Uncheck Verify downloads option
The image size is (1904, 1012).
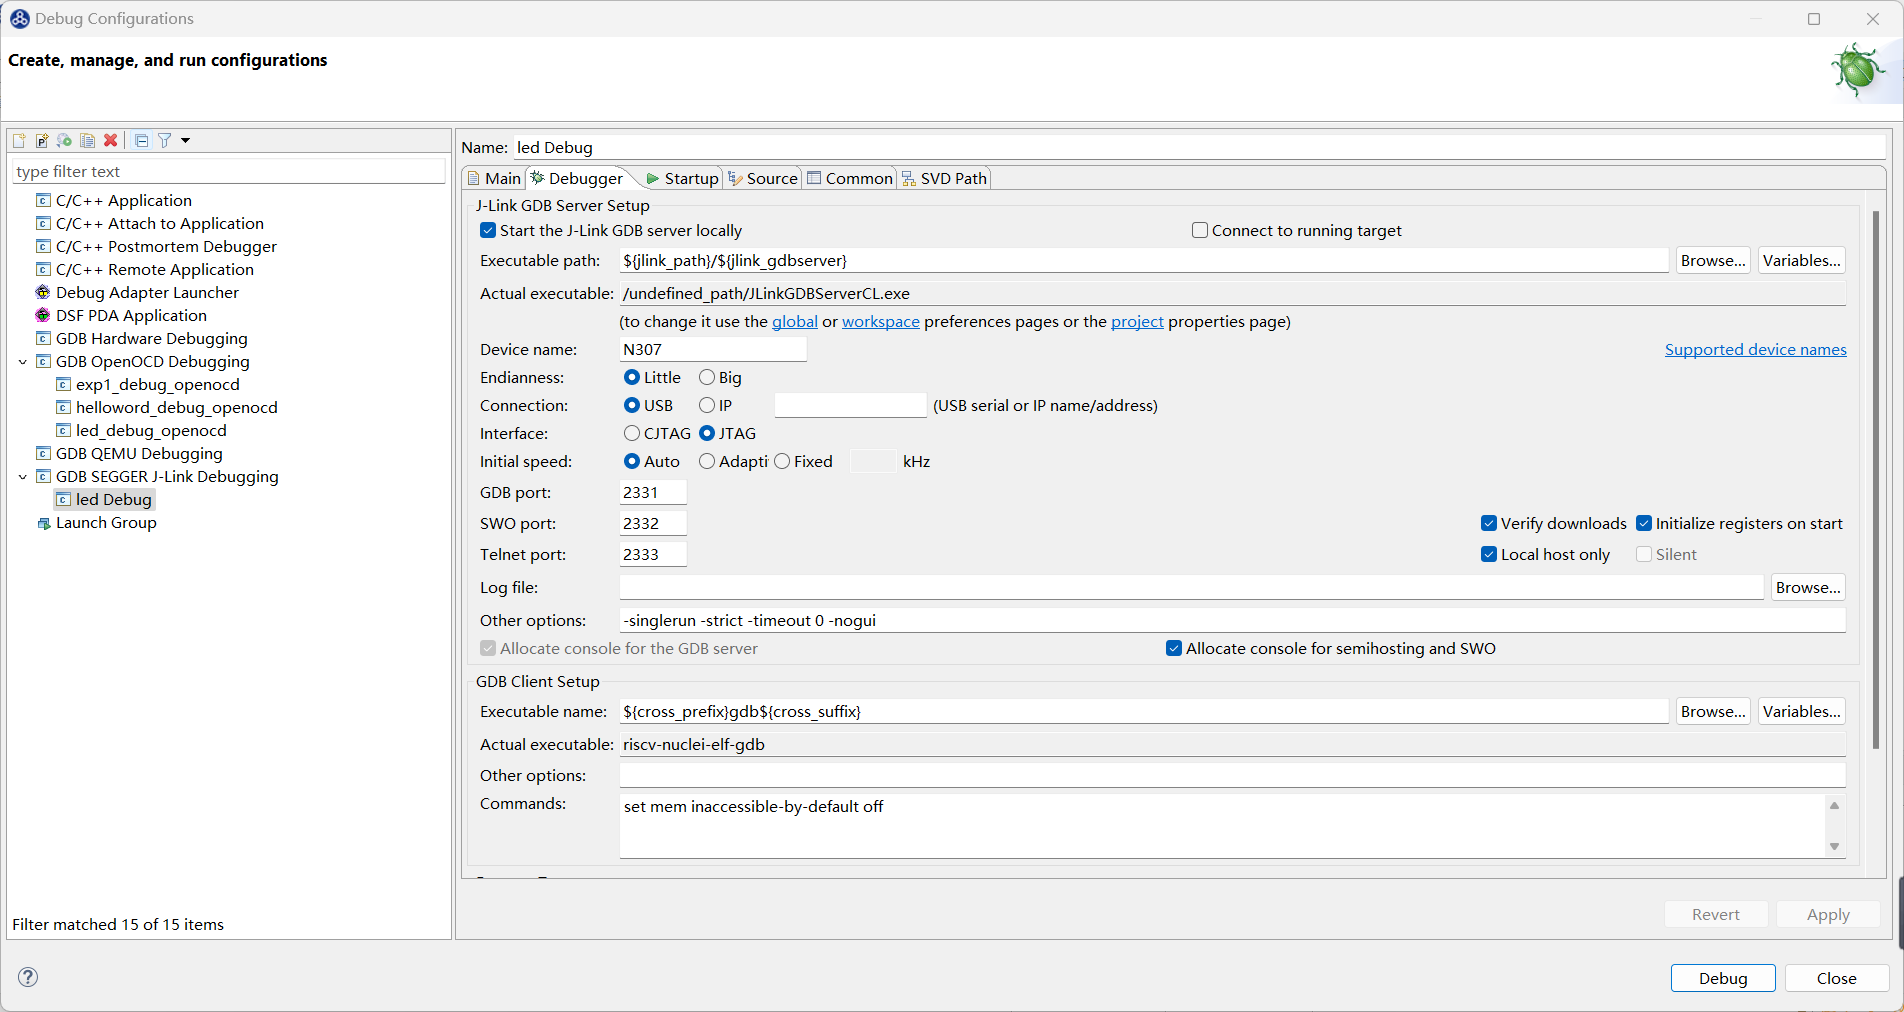click(x=1489, y=524)
